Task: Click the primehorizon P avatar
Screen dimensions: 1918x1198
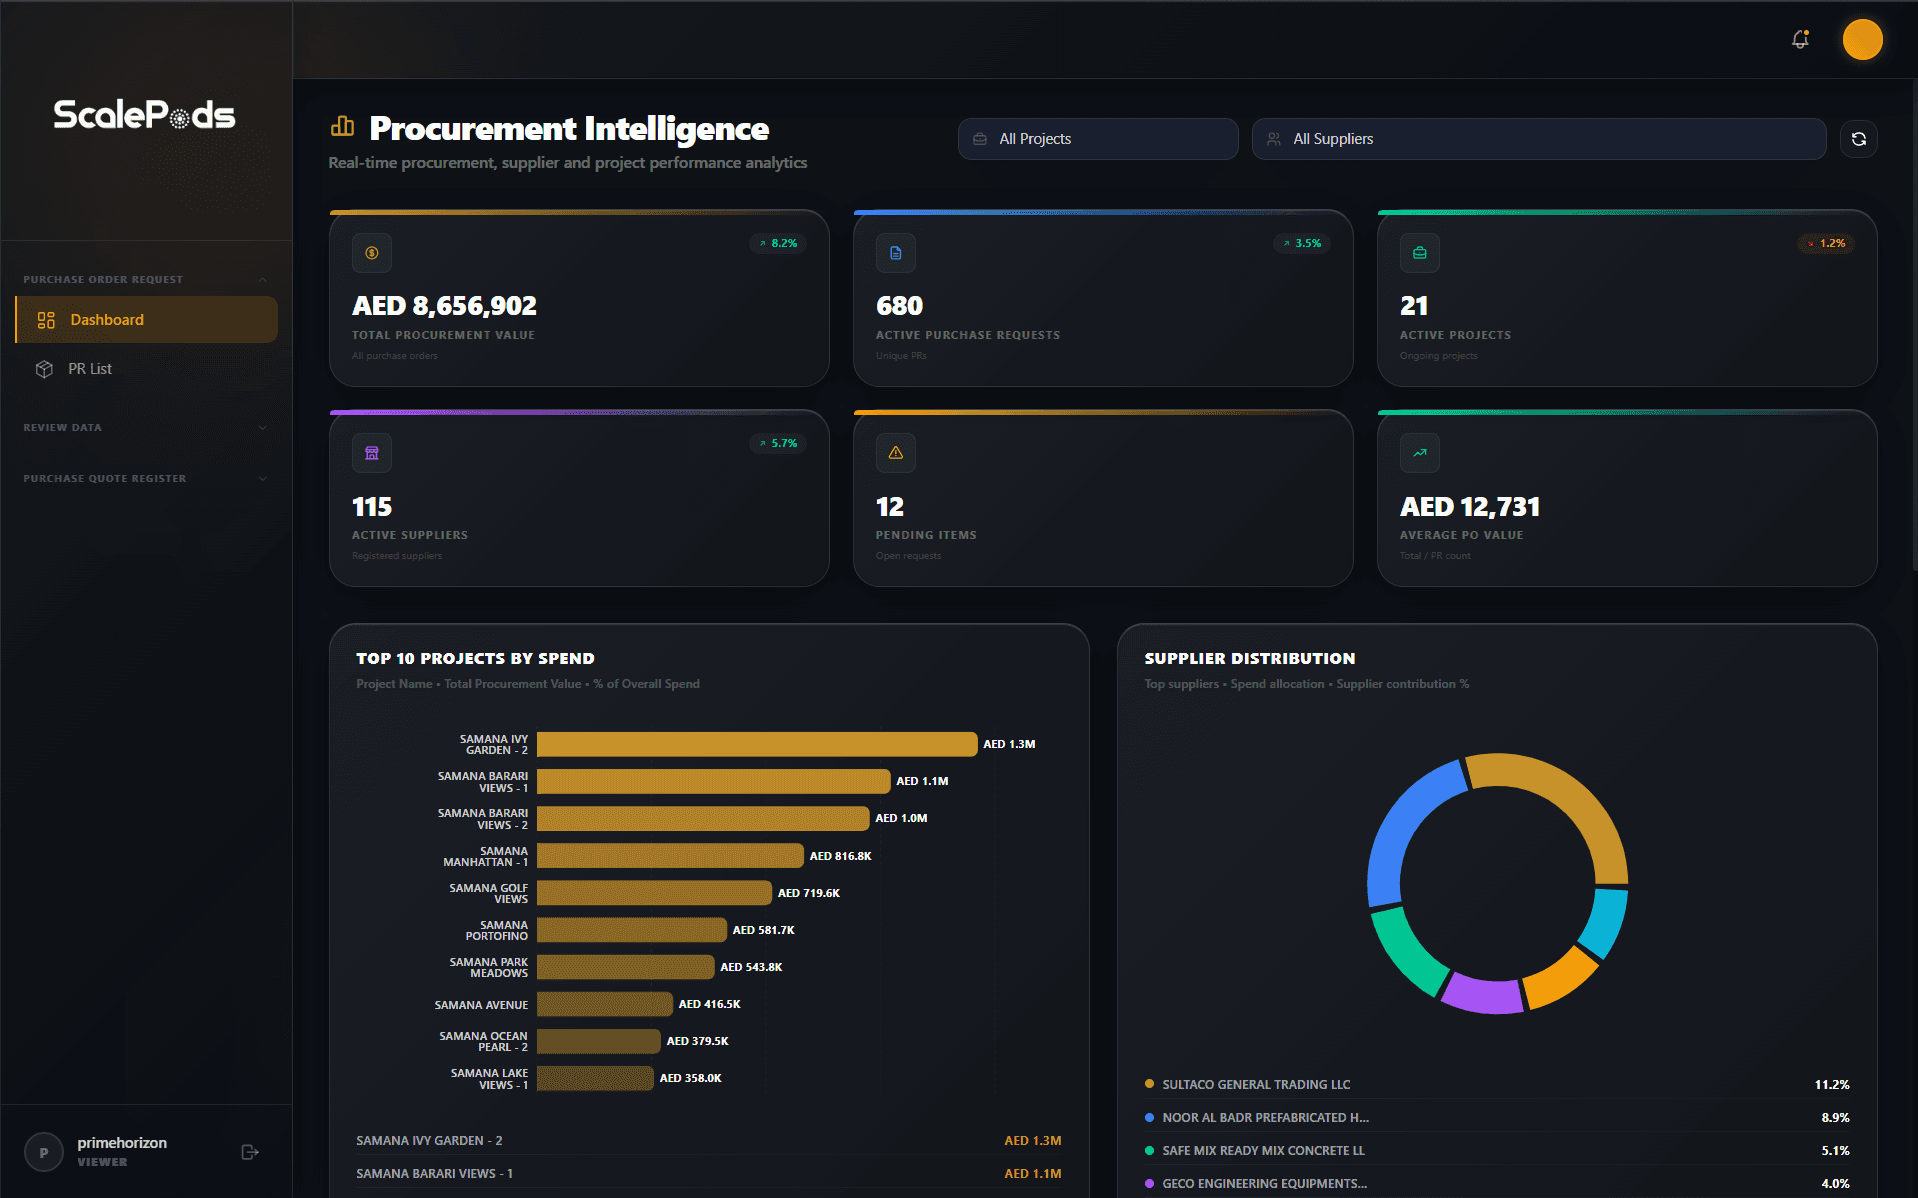Action: [x=43, y=1152]
